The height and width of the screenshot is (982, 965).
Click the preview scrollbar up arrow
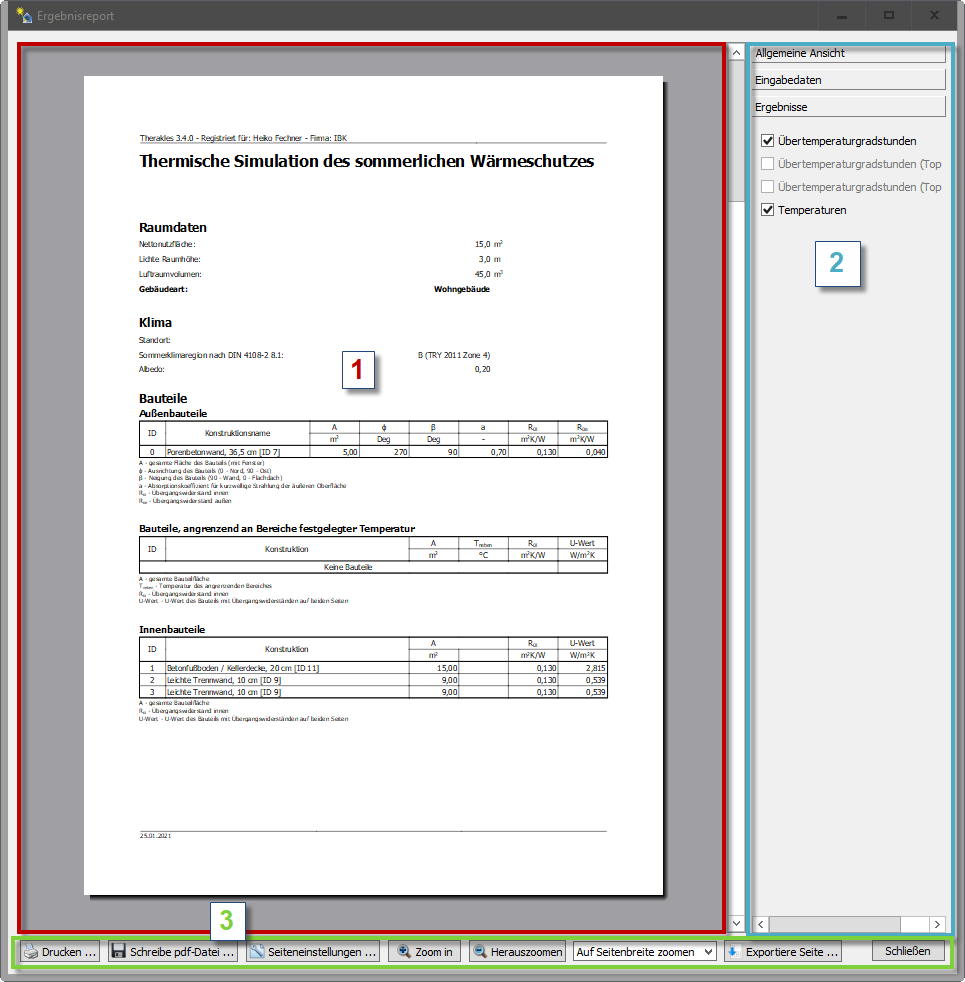click(736, 53)
